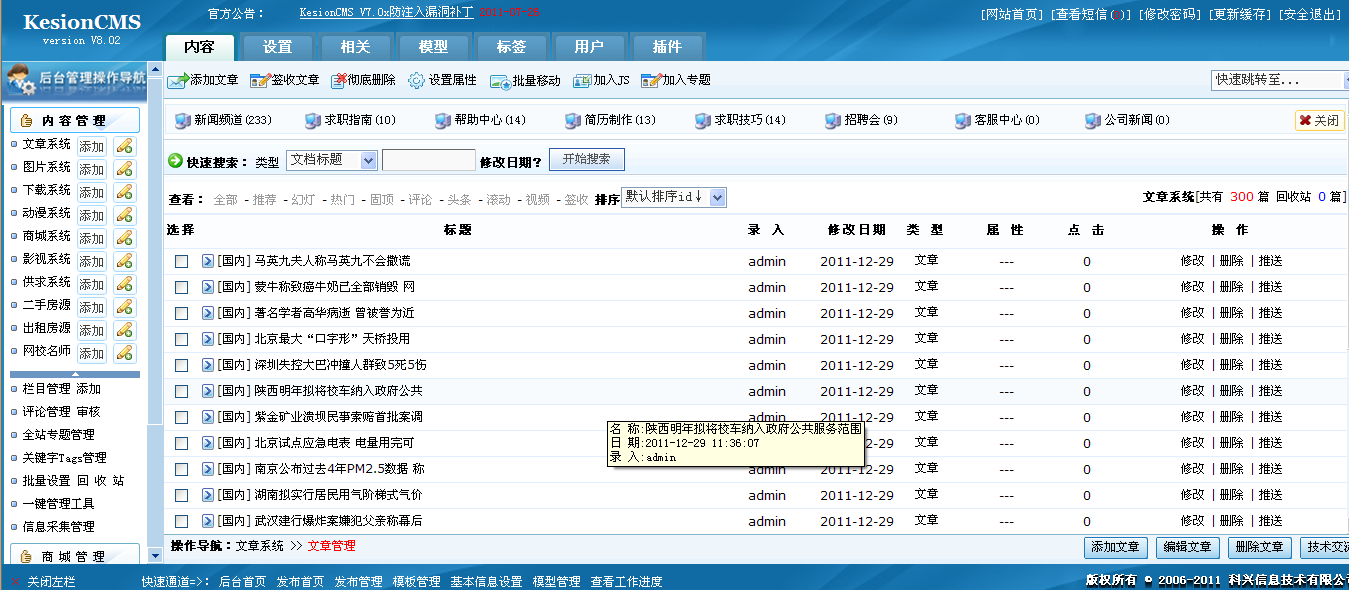Click pencil icon beside 影视系统
The image size is (1349, 590).
pyautogui.click(x=124, y=261)
